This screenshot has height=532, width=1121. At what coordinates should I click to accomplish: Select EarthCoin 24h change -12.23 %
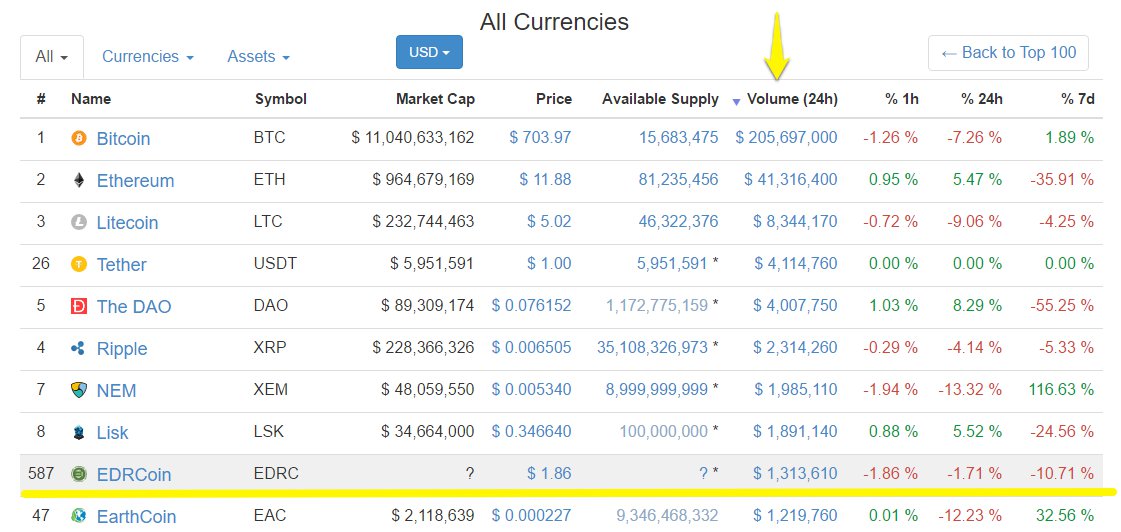(x=969, y=515)
